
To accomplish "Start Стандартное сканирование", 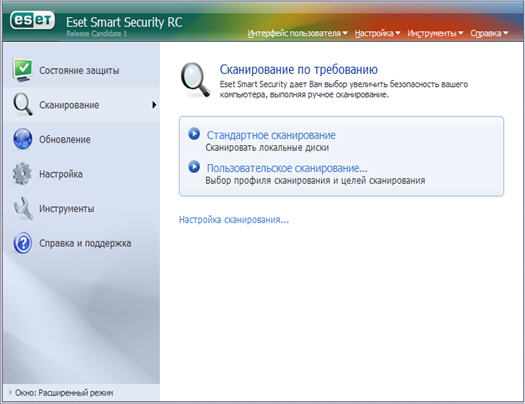I will [x=271, y=135].
